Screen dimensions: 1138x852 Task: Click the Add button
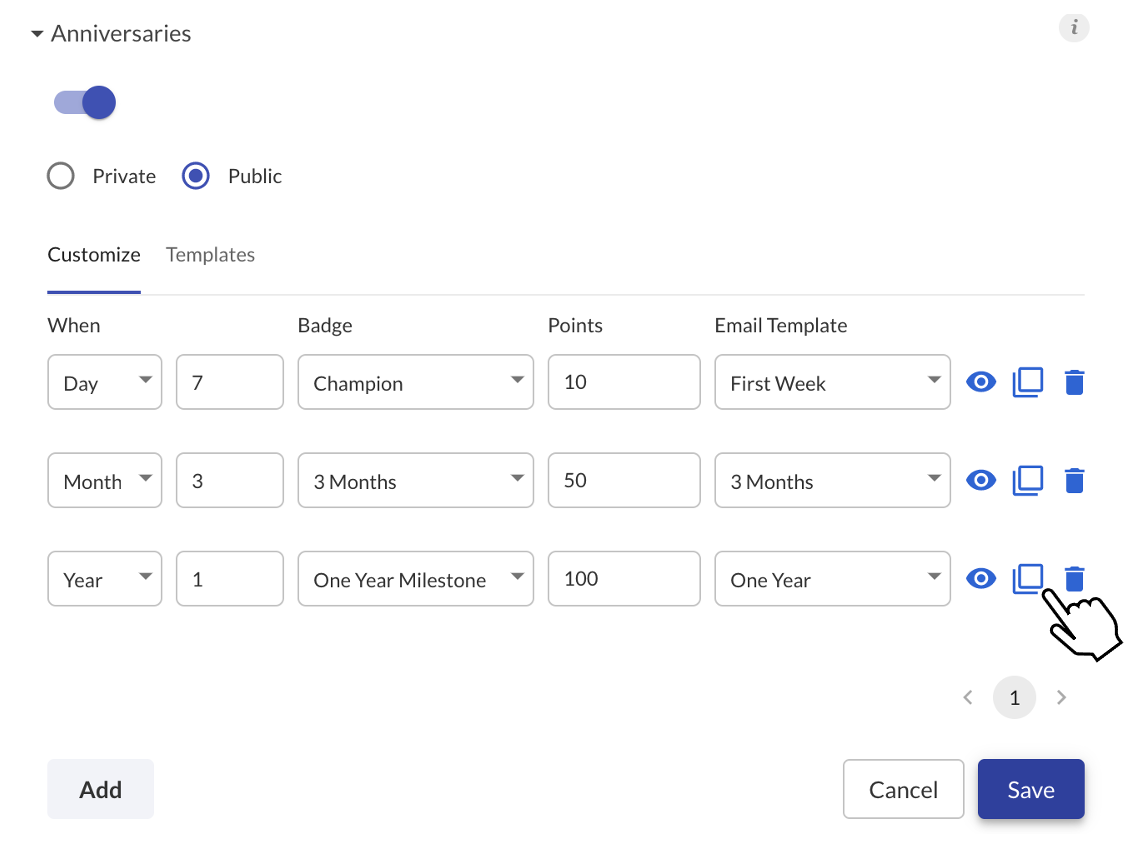pos(100,789)
